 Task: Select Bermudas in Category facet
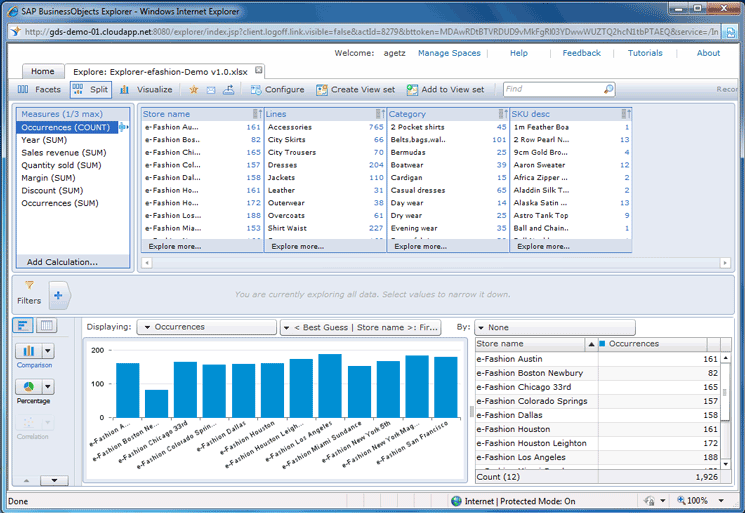(448, 152)
